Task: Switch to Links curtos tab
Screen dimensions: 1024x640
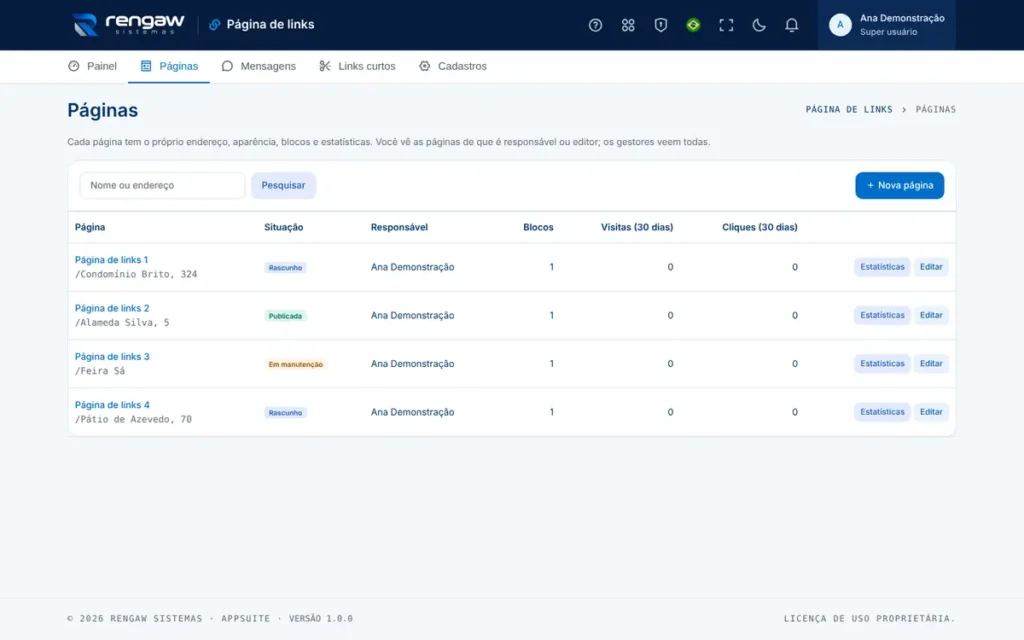Action: [x=357, y=66]
